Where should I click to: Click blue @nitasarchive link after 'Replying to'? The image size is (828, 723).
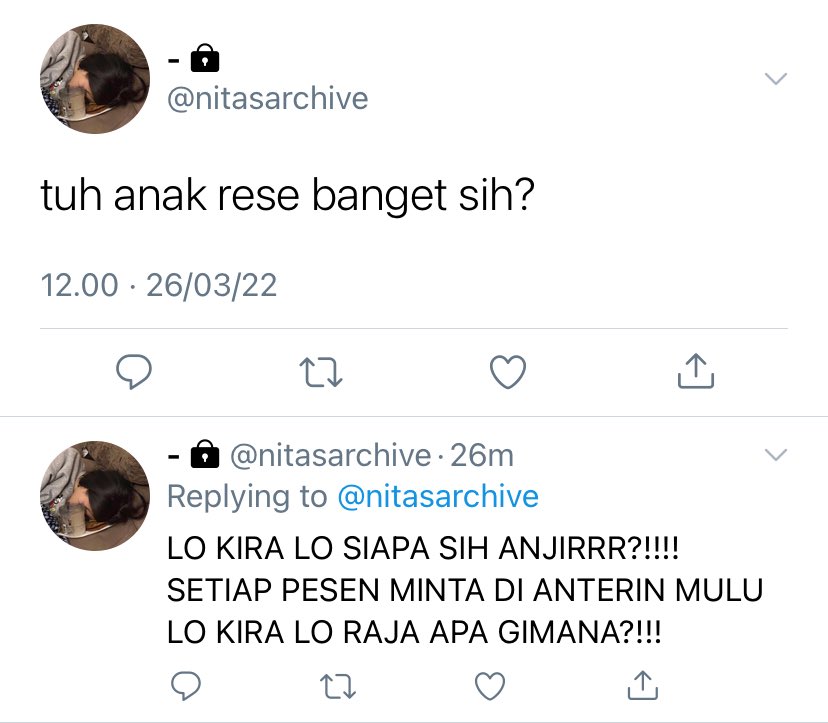438,496
